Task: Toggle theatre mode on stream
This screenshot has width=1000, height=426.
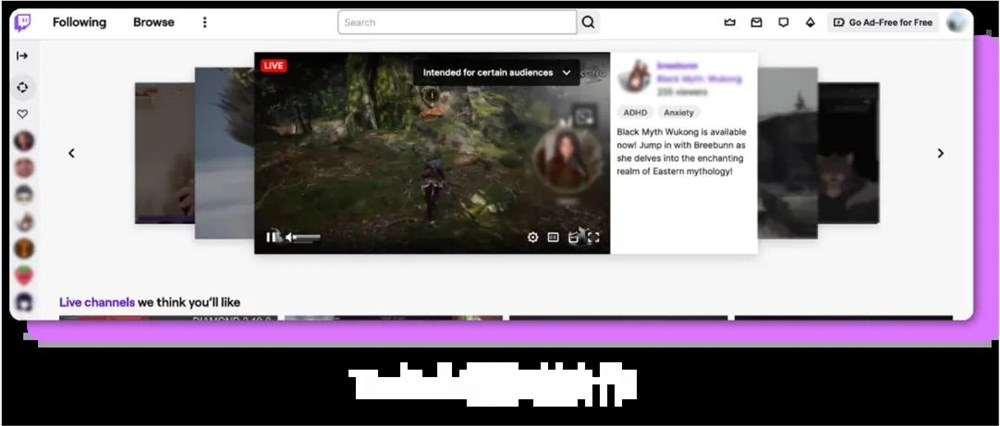Action: coord(573,237)
